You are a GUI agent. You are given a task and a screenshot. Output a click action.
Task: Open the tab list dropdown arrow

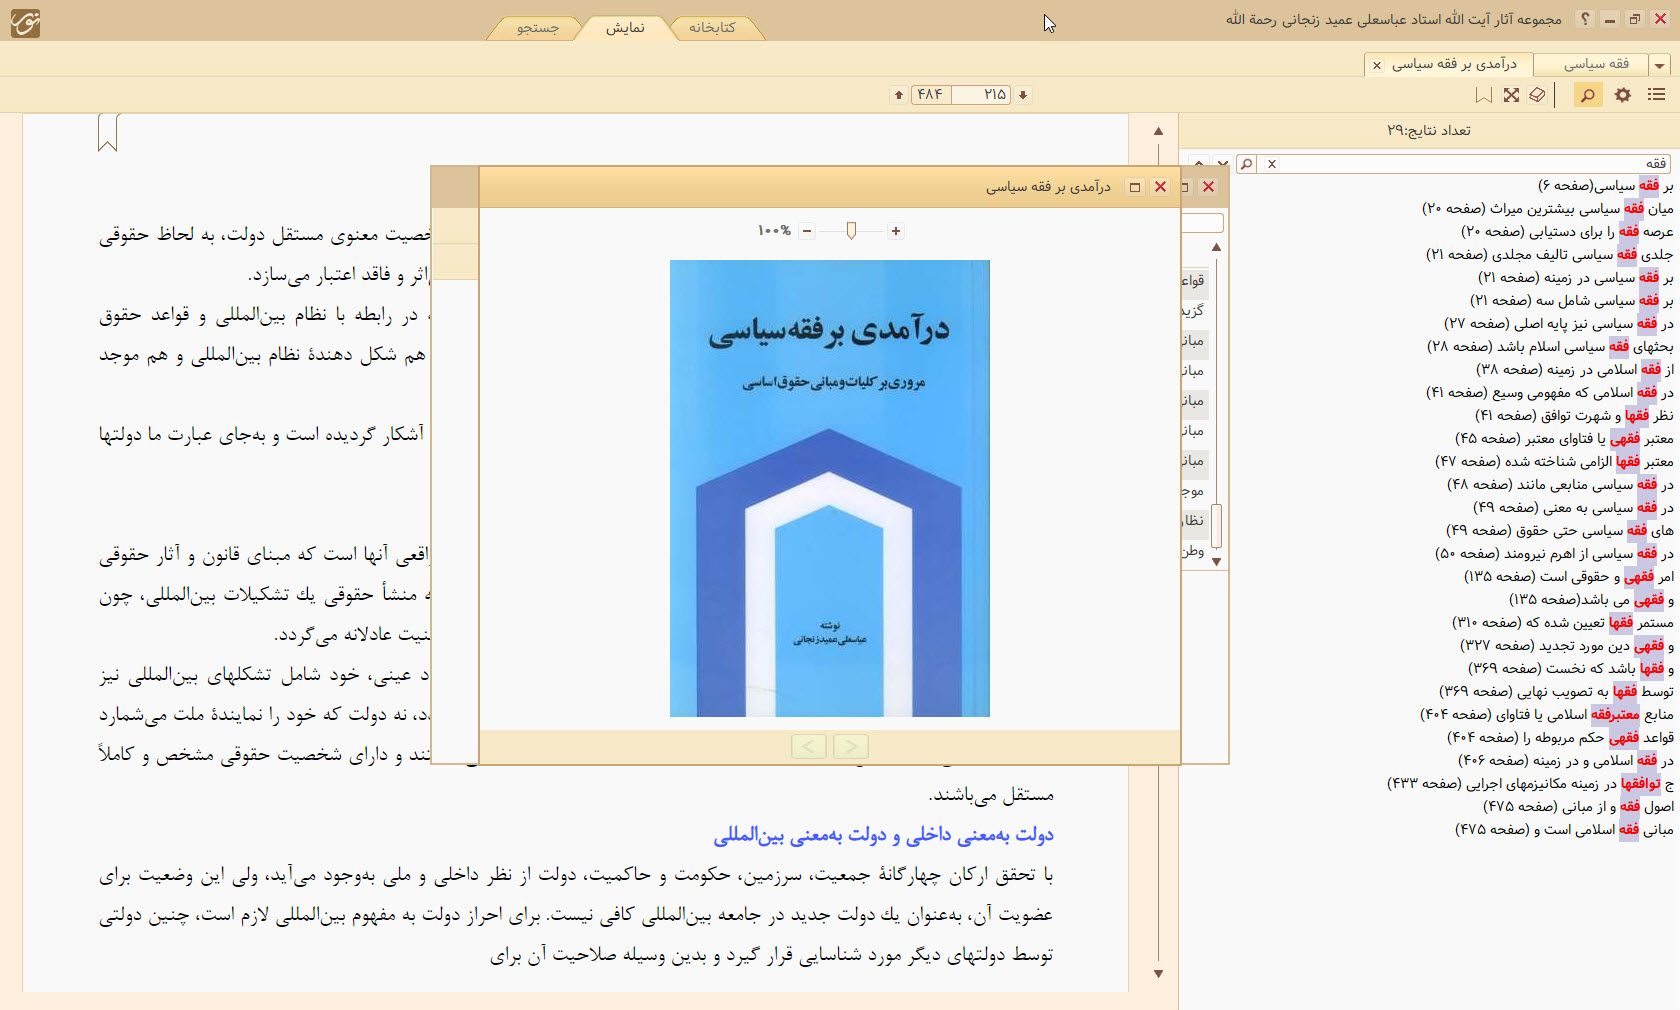pos(1660,65)
